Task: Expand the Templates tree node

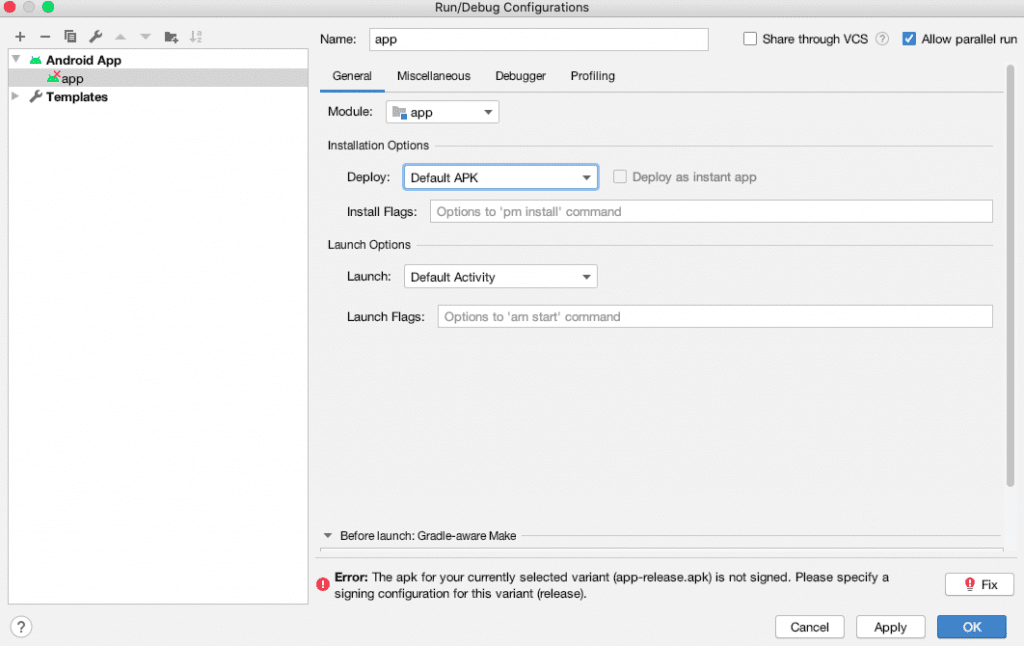Action: 15,97
